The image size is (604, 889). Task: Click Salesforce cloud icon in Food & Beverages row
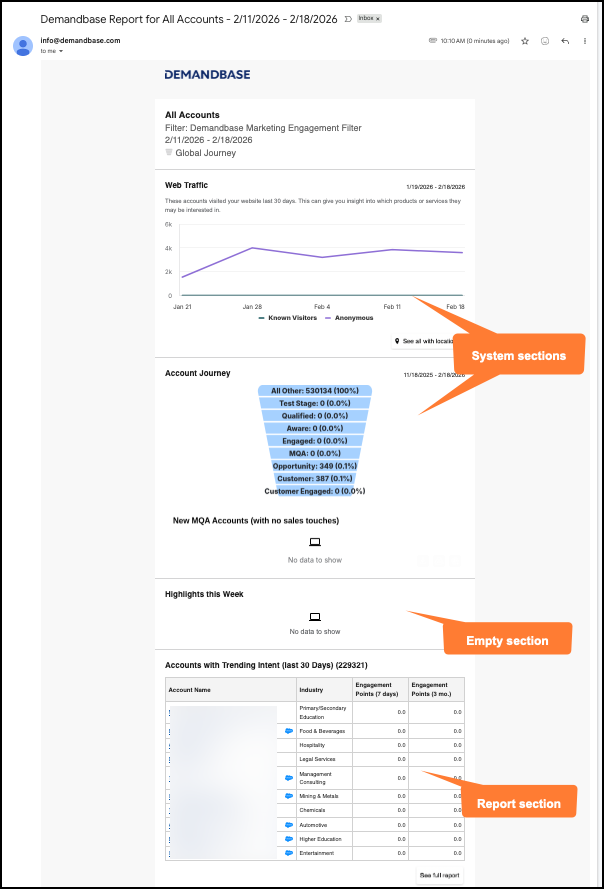click(x=289, y=731)
